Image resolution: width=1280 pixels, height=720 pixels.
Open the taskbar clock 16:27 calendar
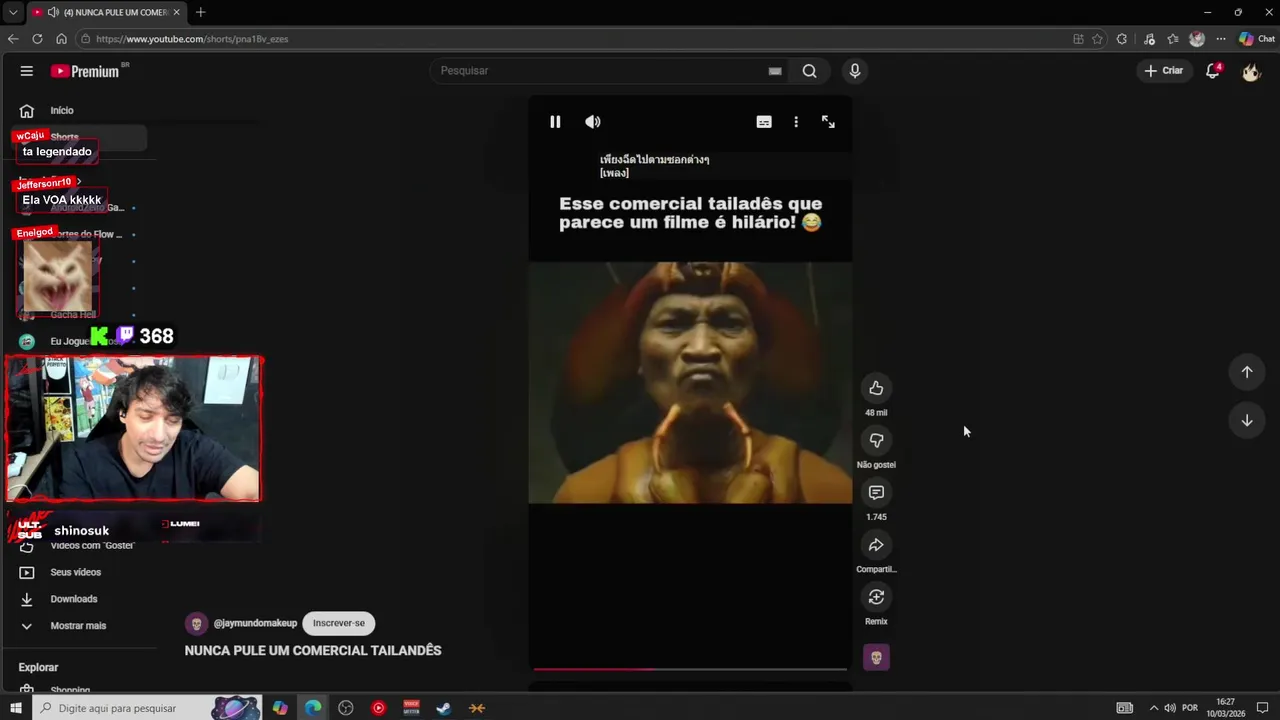point(1225,708)
